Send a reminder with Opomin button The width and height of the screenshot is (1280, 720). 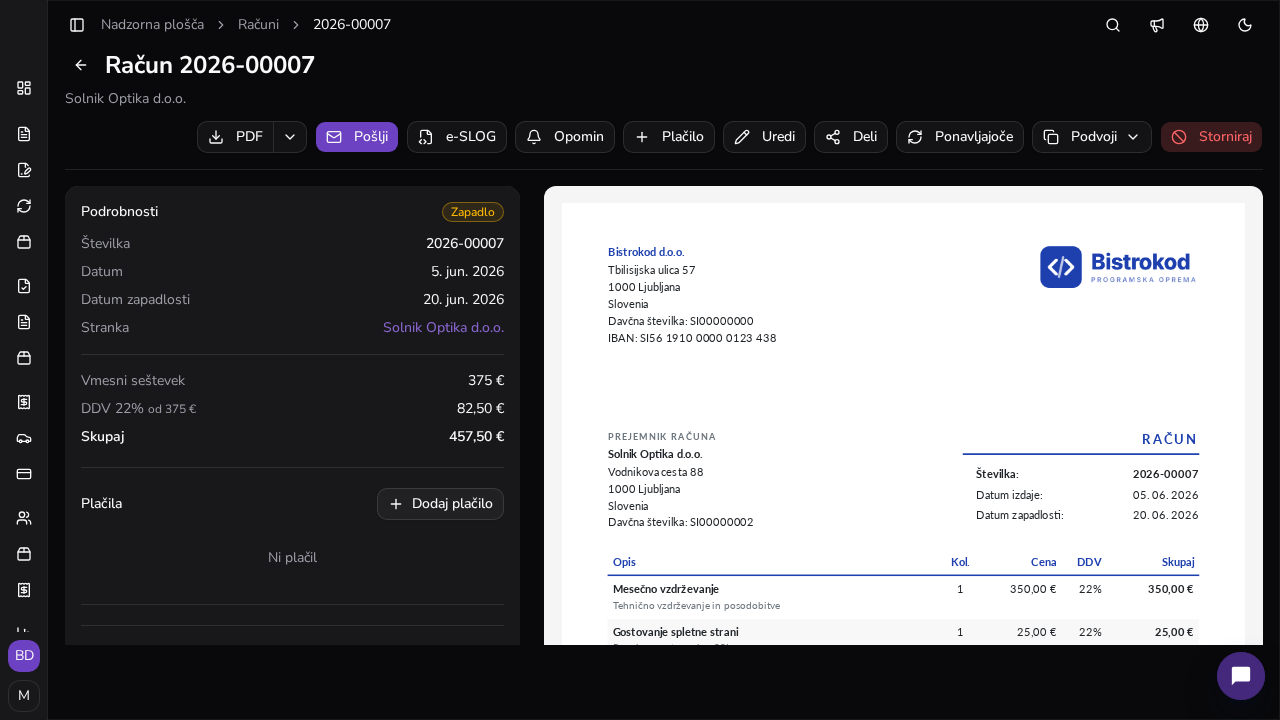pos(565,137)
